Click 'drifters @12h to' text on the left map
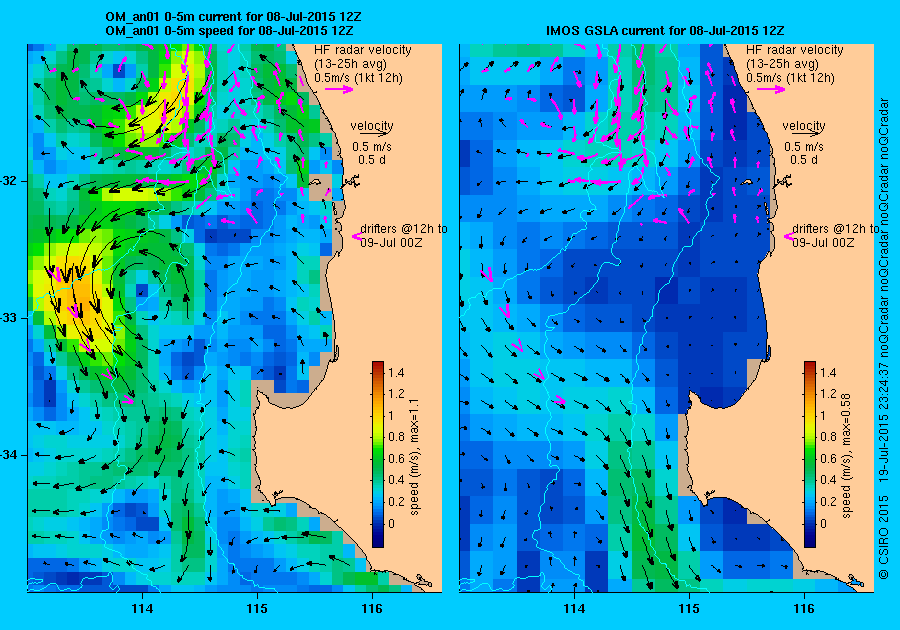Screen dimensions: 900x630 404,228
